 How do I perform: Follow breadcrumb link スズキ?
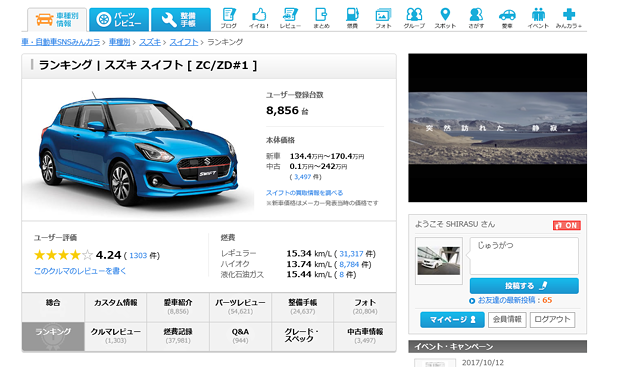[x=150, y=42]
